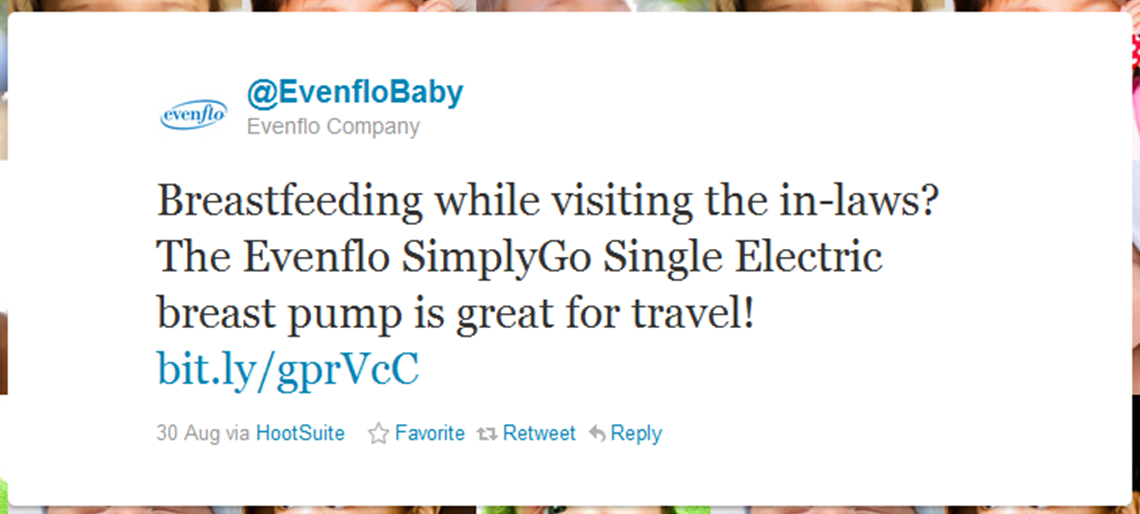
Task: Click the Retweet arrows icon
Action: tap(486, 434)
